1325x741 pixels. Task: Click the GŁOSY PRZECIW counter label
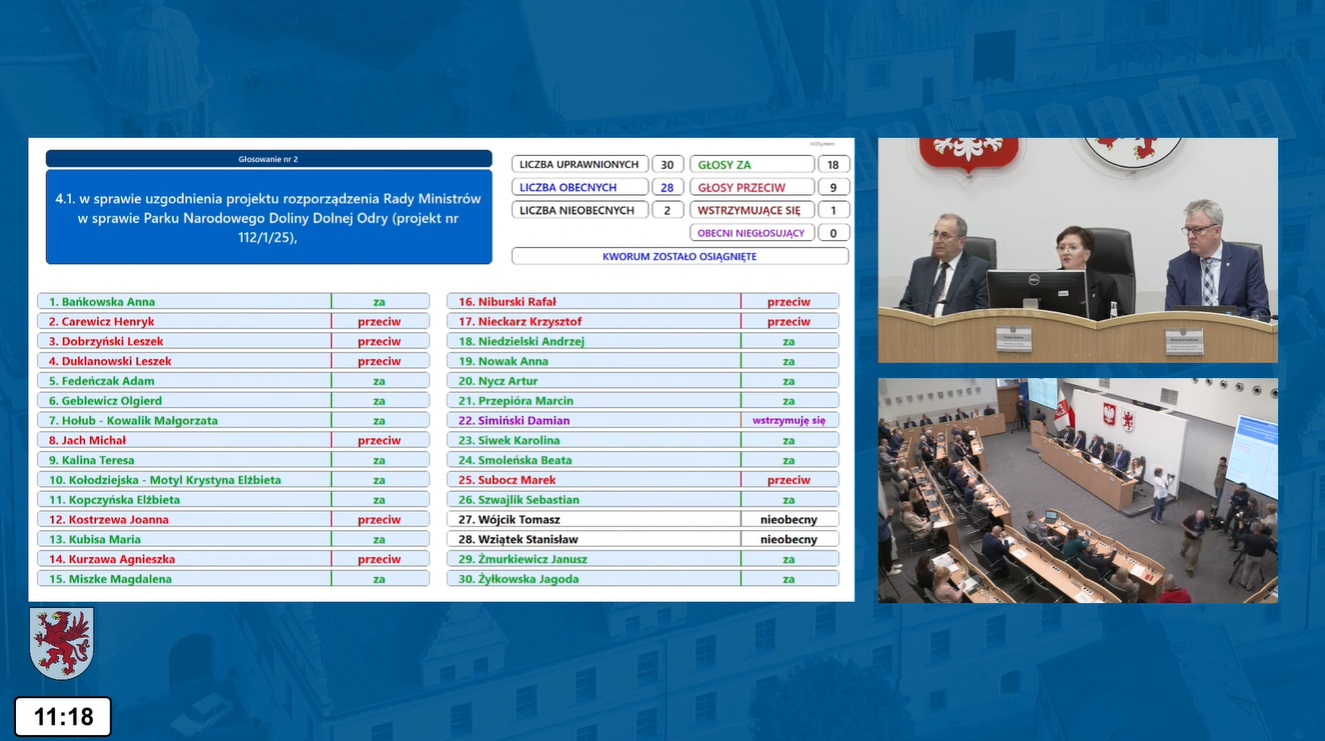[x=752, y=187]
